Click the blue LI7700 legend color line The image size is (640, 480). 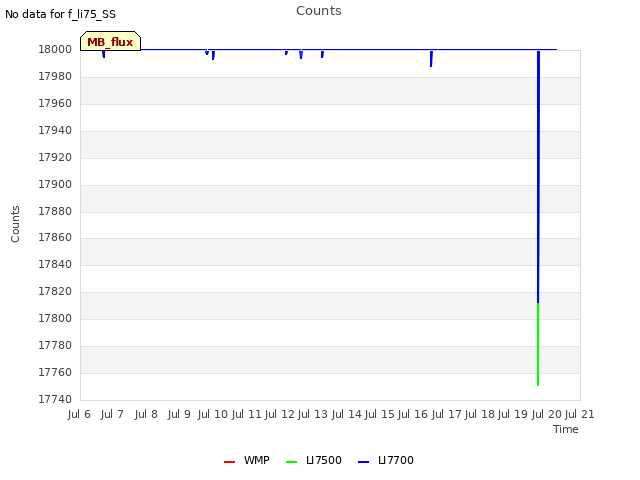coord(363,462)
